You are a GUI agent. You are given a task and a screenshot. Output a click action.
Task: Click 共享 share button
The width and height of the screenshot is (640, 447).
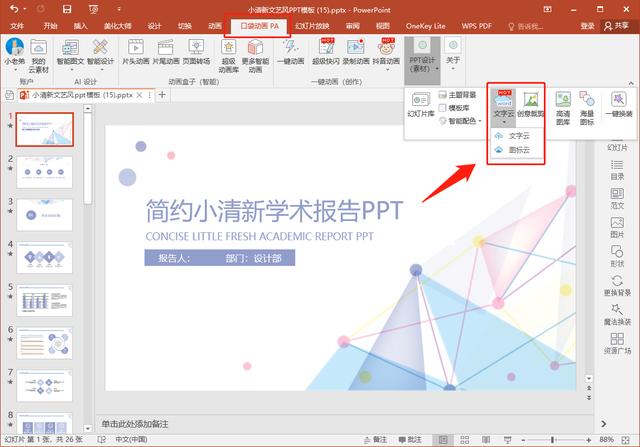click(x=617, y=26)
